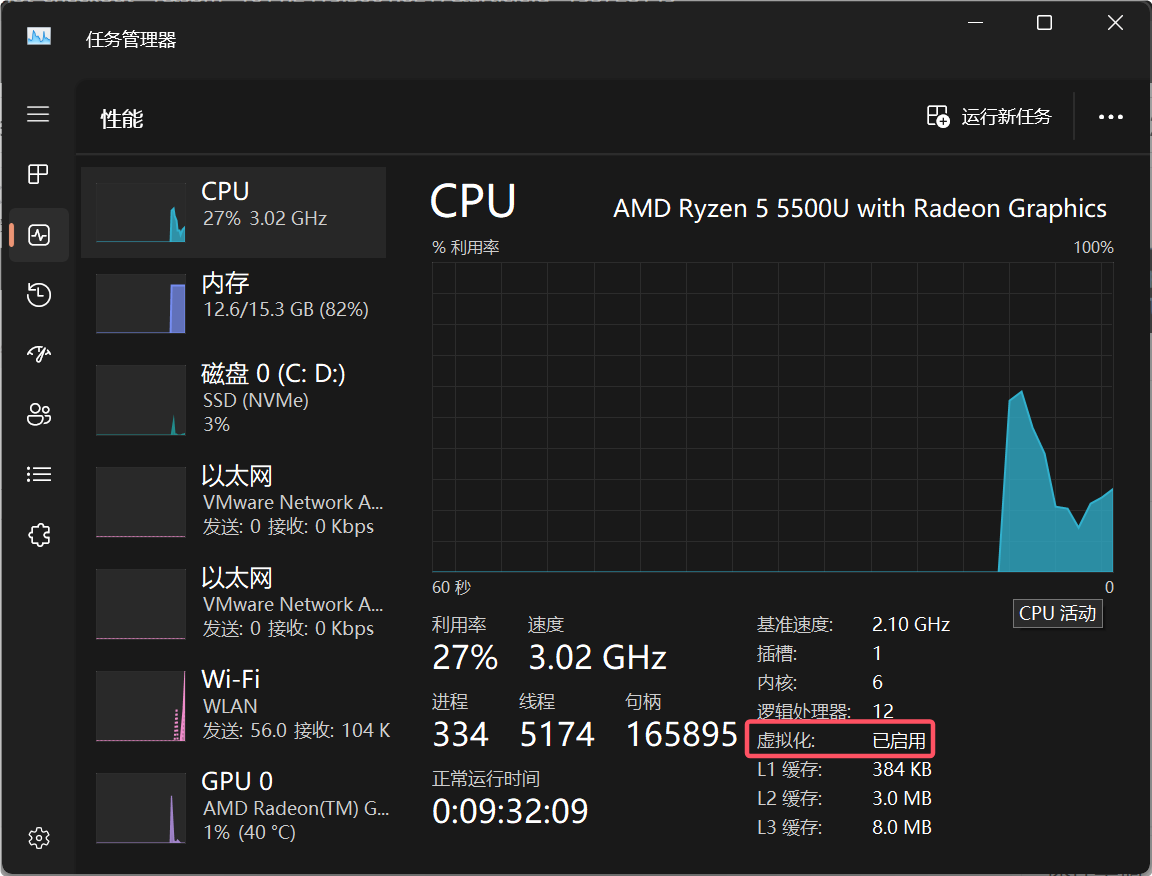Select the second 以太网 VMware adapter
Image resolution: width=1152 pixels, height=876 pixels.
pos(234,603)
